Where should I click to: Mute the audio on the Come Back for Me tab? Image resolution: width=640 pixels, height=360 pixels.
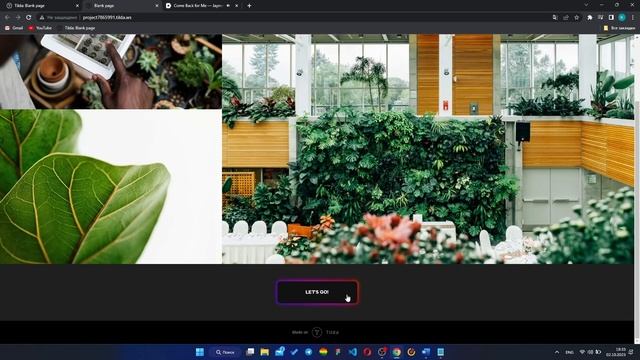(x=228, y=6)
